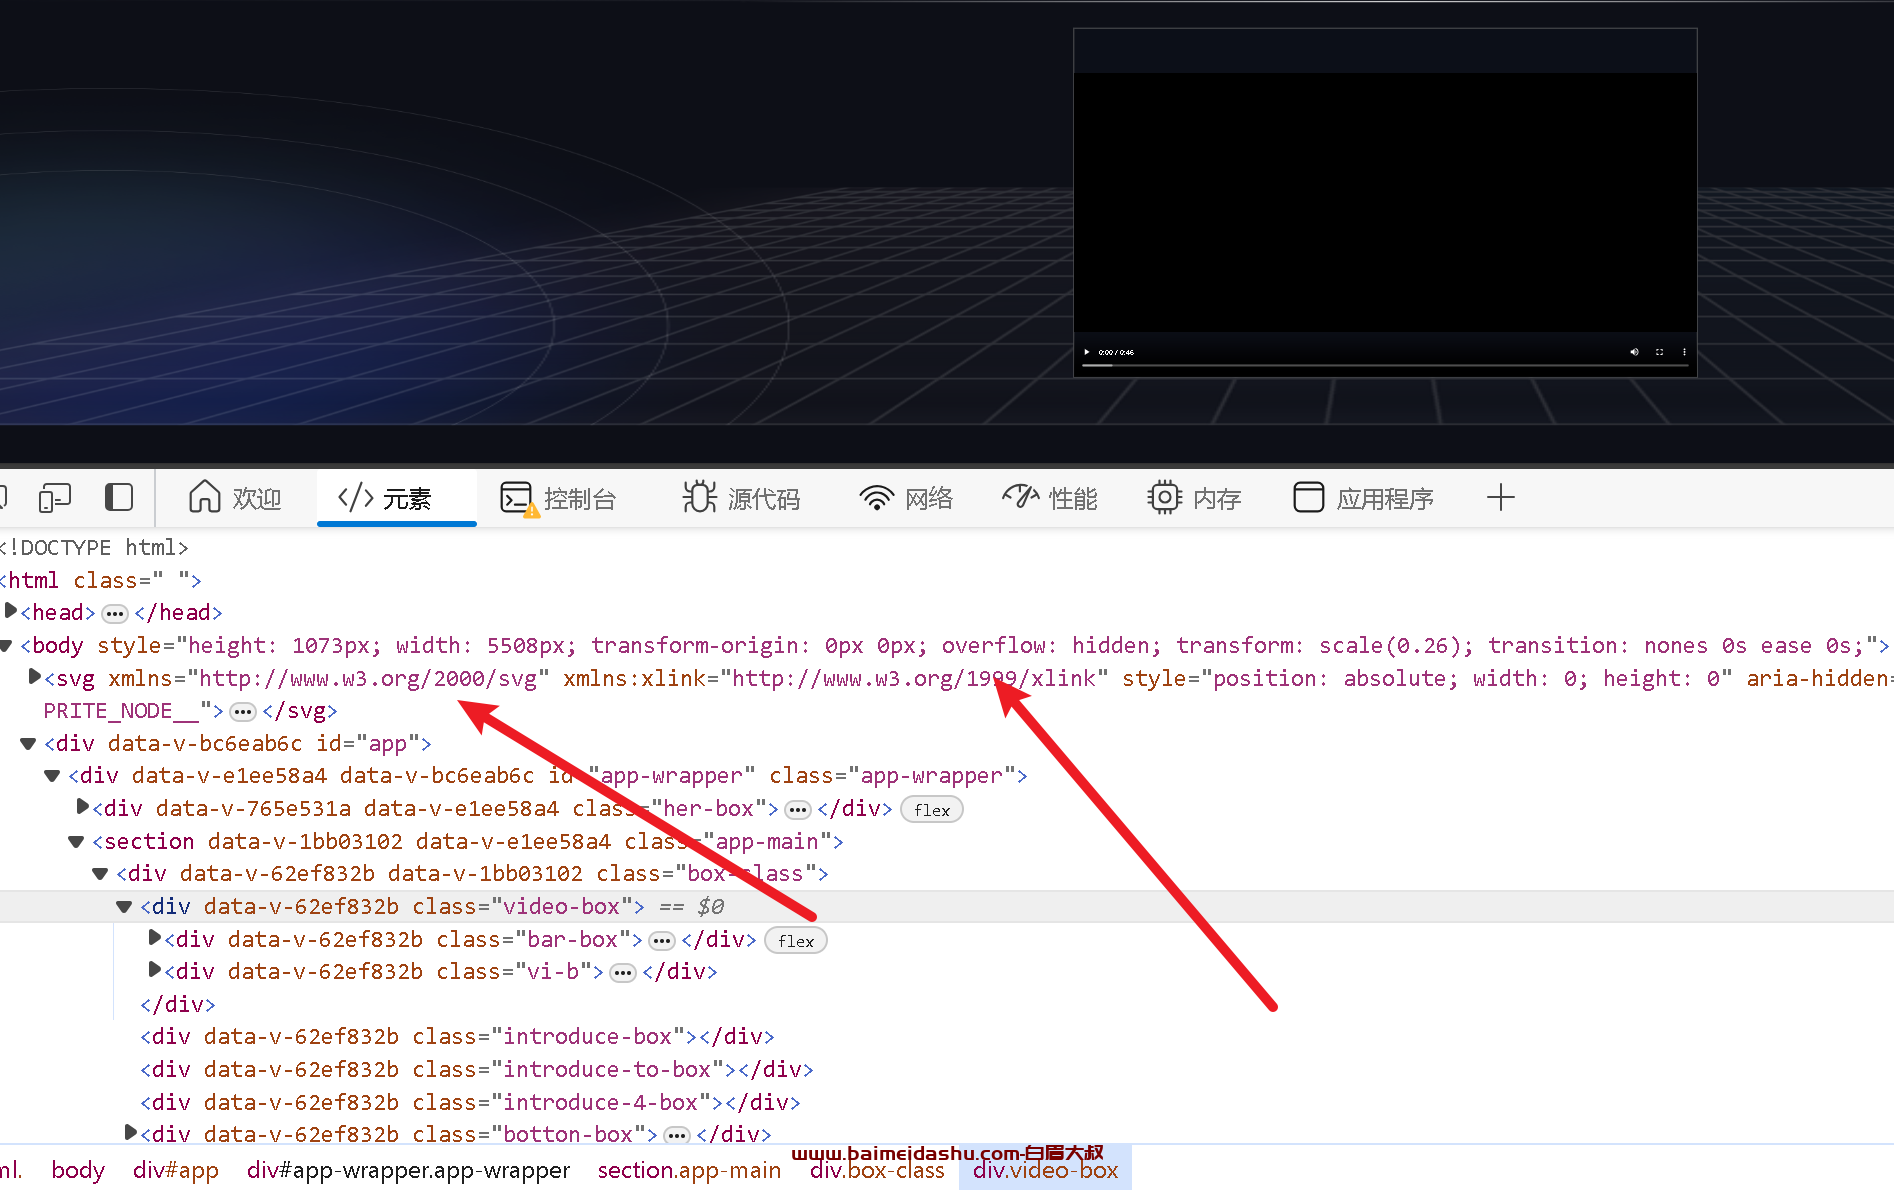Expand ellipsis in the bar-box div

pos(662,941)
